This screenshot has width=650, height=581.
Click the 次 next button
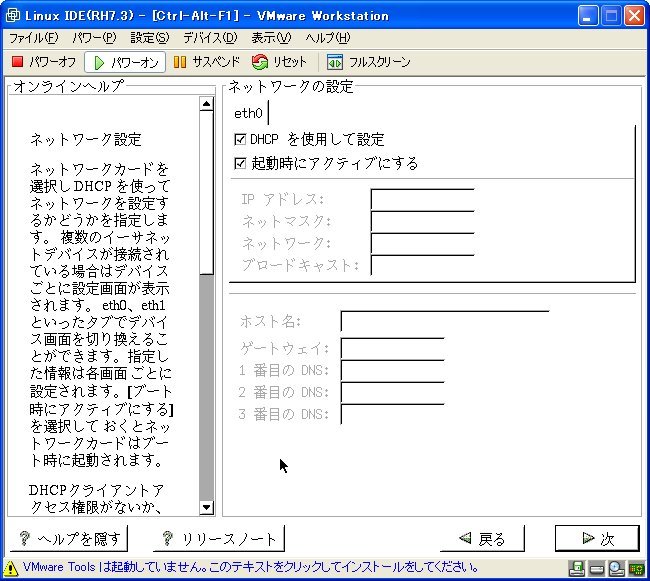click(x=597, y=538)
